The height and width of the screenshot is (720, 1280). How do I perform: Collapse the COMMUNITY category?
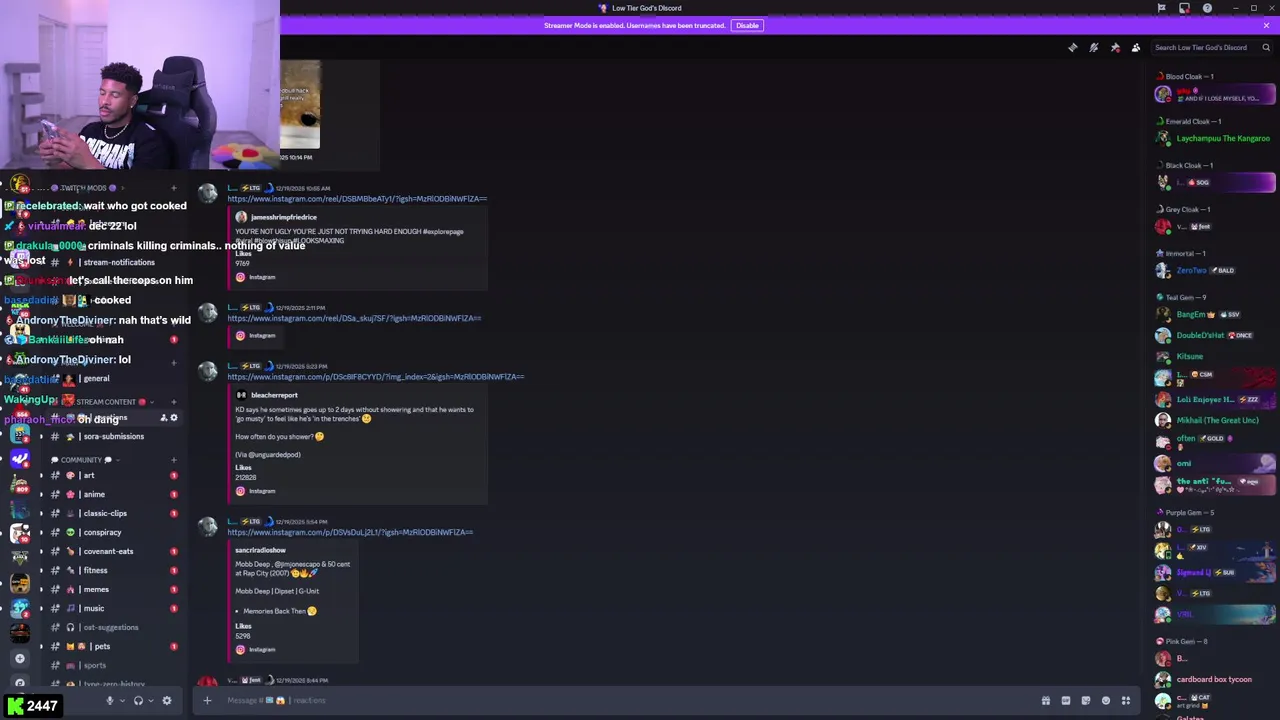81,460
